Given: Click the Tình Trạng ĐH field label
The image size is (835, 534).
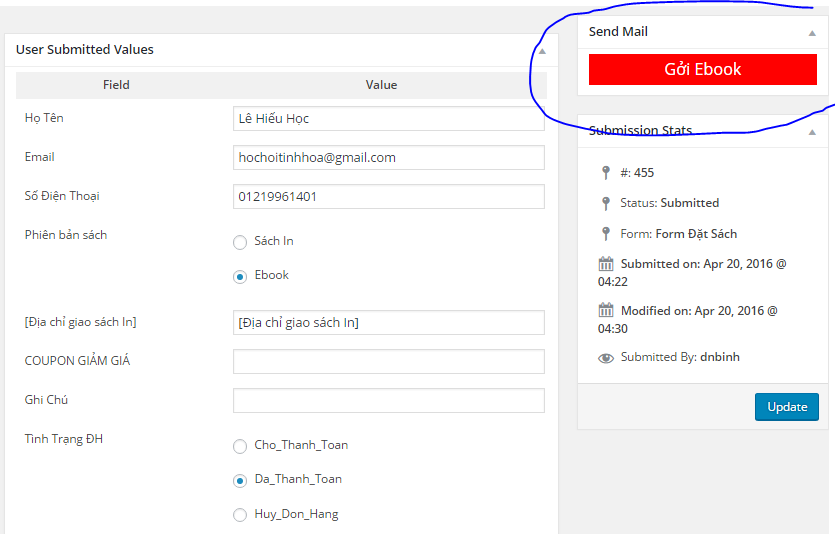Looking at the screenshot, I should pos(63,439).
